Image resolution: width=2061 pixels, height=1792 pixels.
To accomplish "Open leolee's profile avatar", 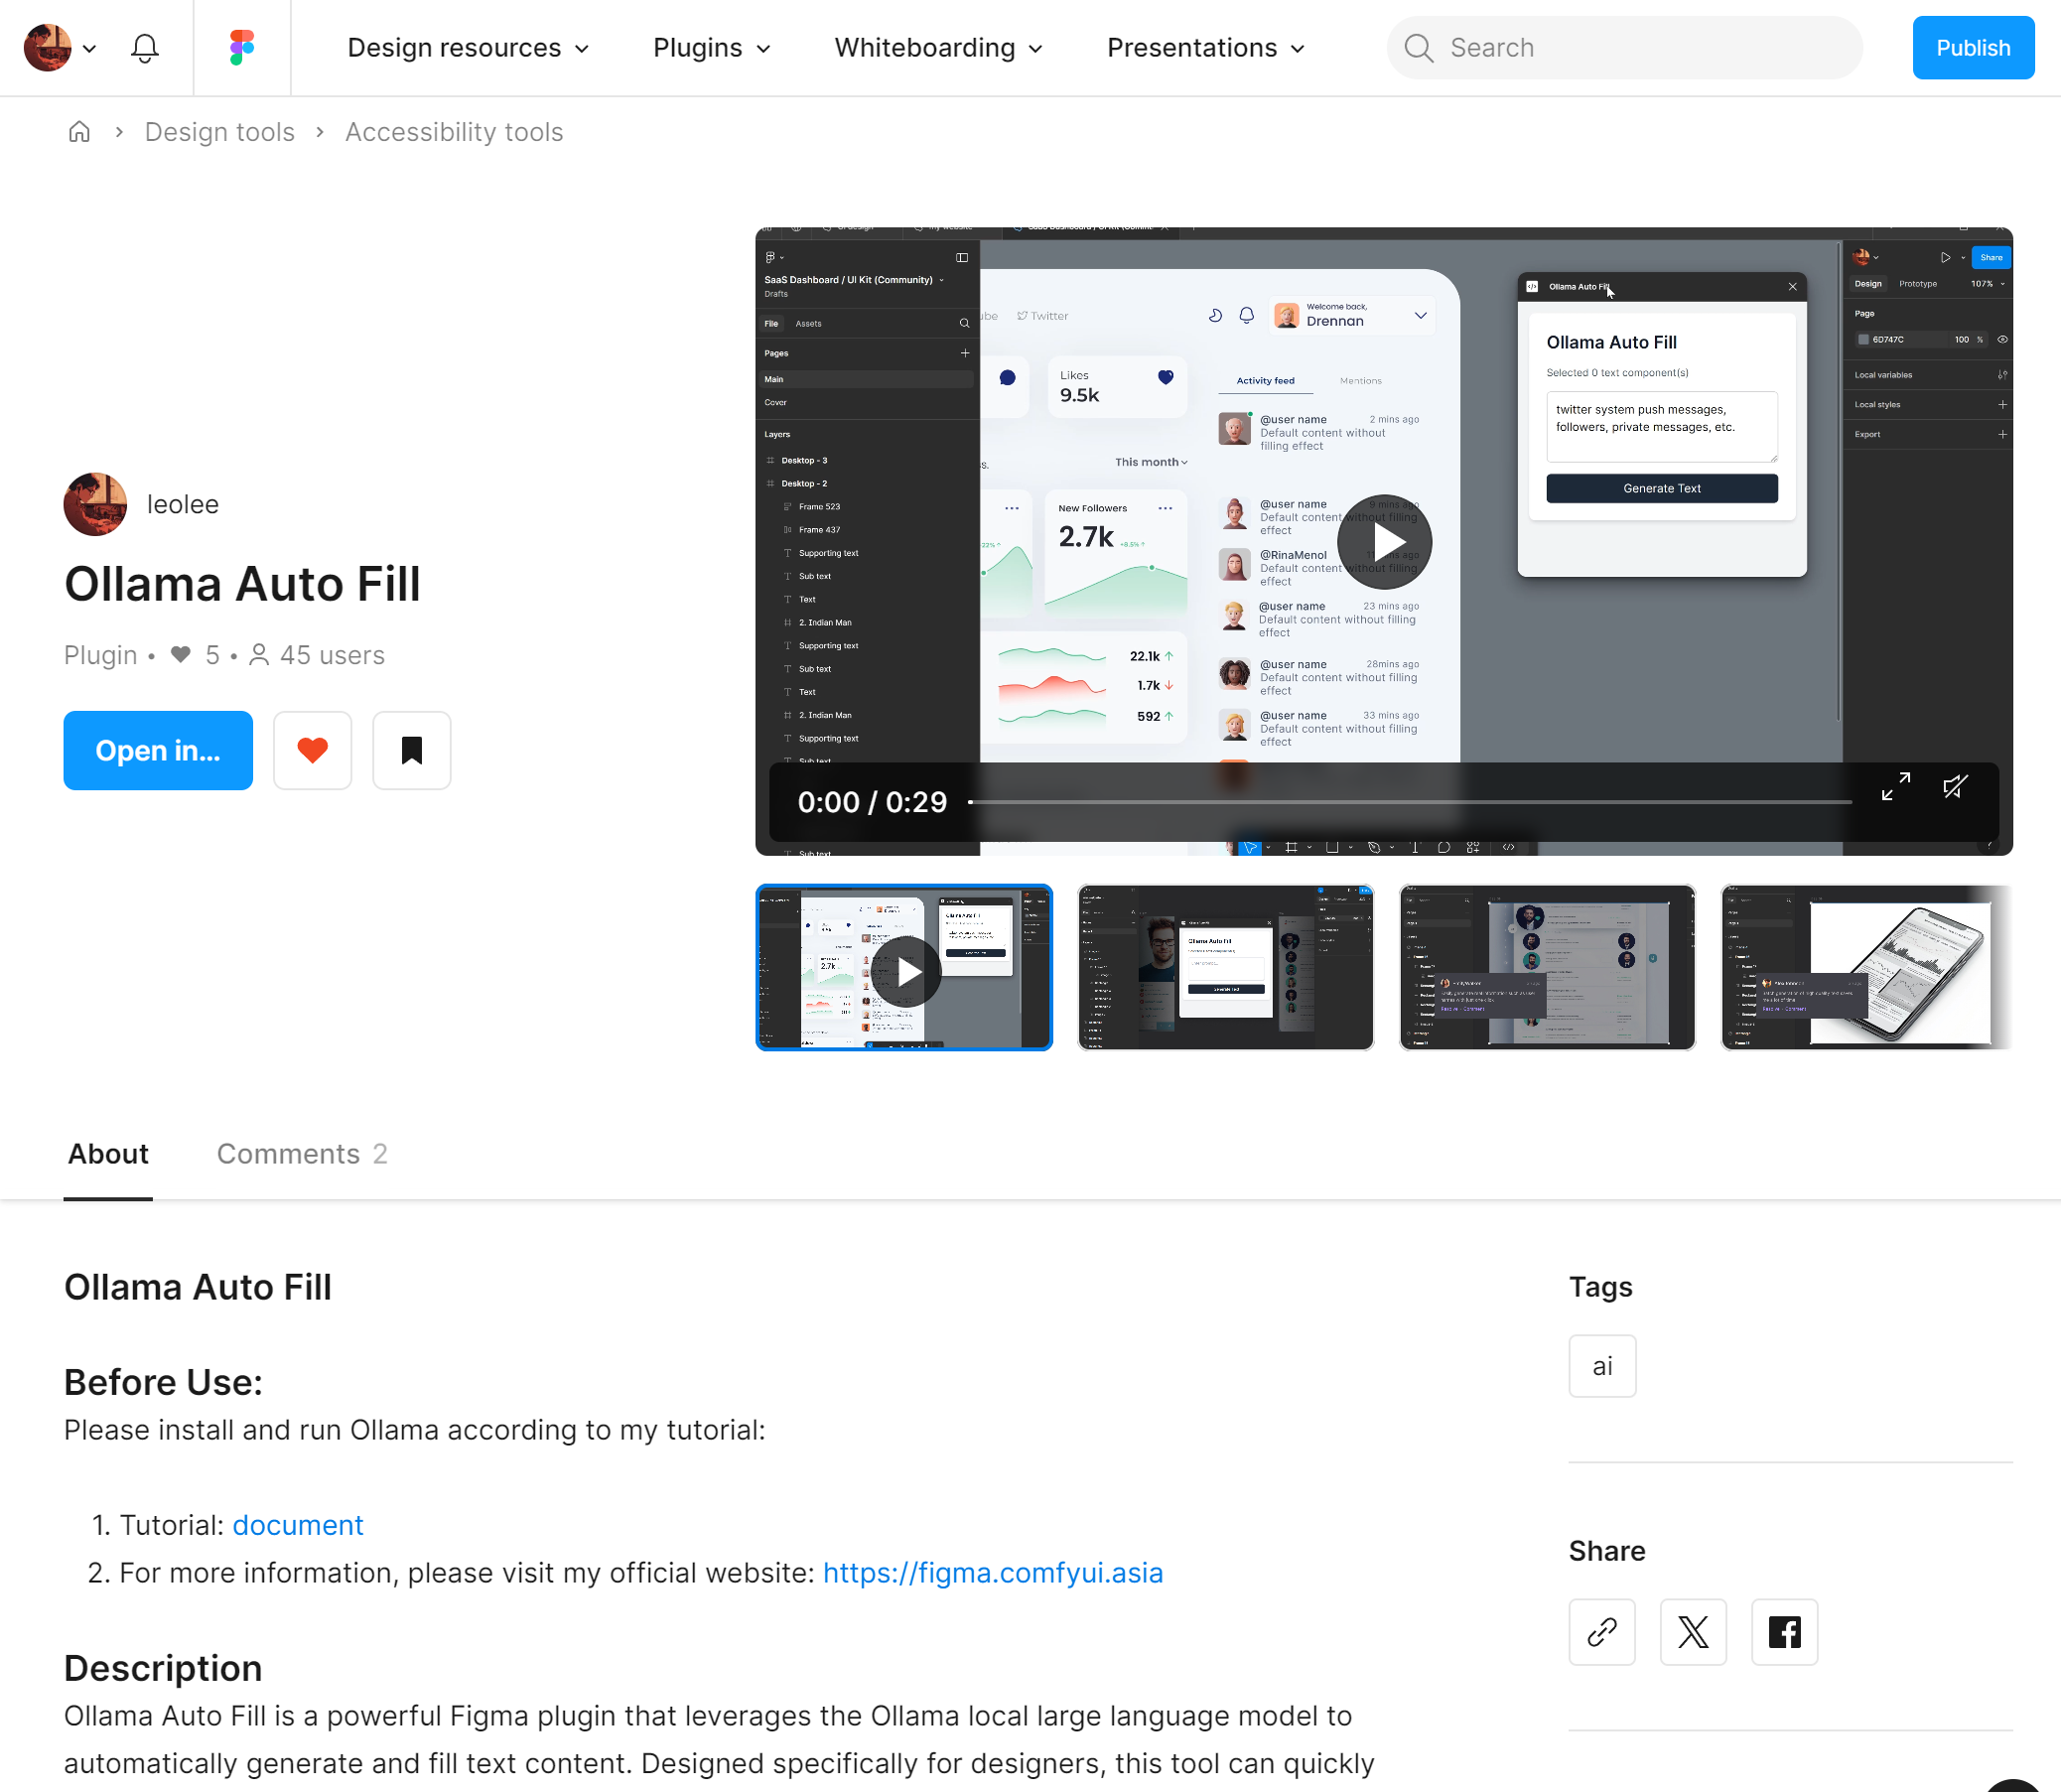I will pos(95,504).
